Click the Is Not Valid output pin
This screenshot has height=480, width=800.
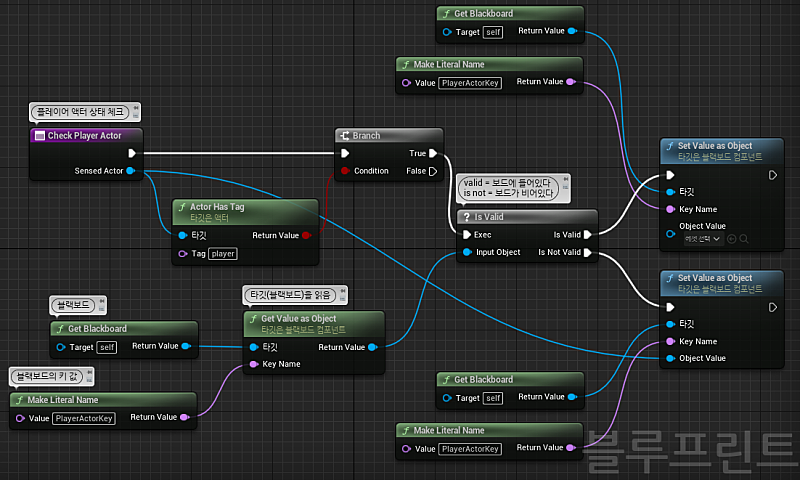[x=588, y=252]
